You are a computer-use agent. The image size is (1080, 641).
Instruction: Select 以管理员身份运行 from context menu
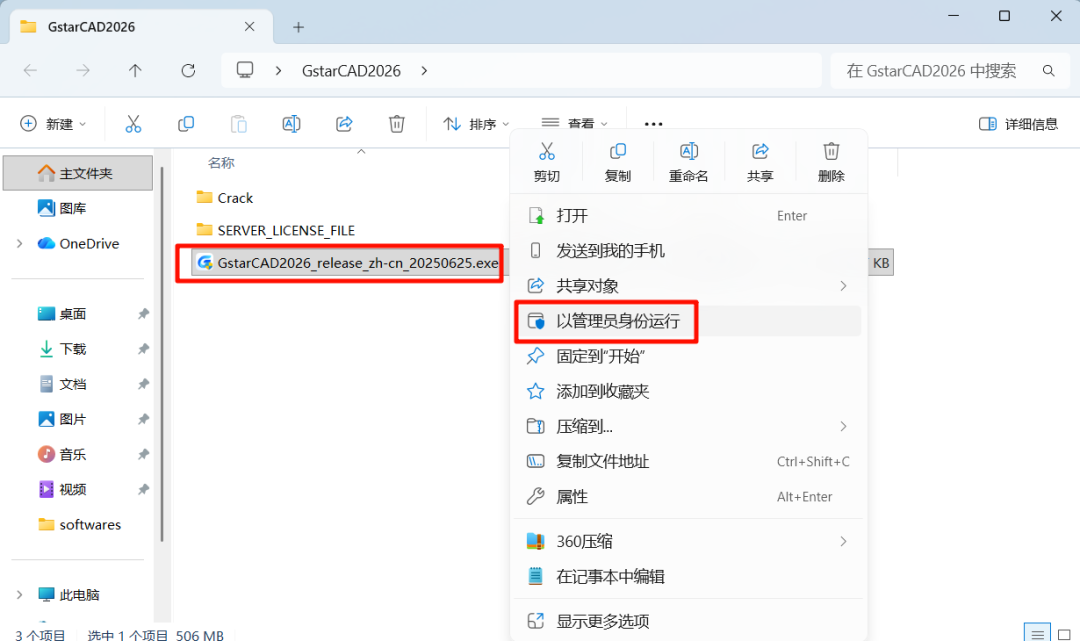[x=617, y=321]
